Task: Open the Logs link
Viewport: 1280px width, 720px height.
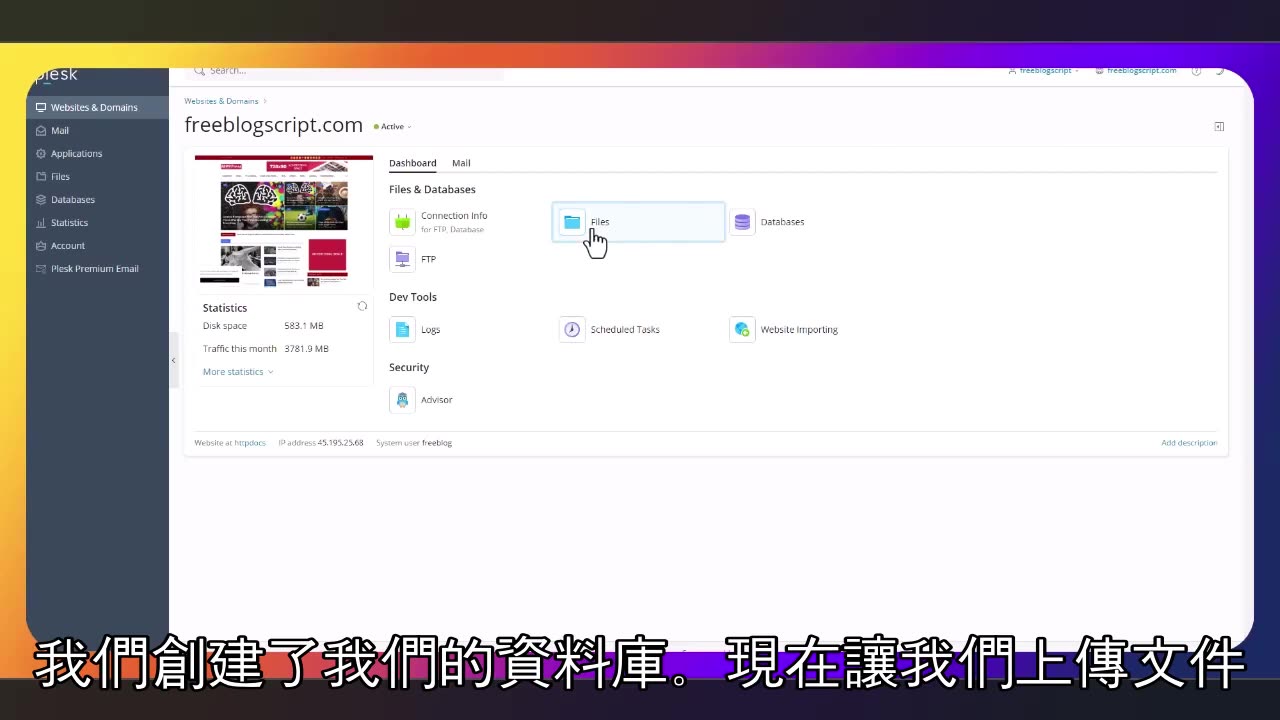Action: [x=430, y=329]
